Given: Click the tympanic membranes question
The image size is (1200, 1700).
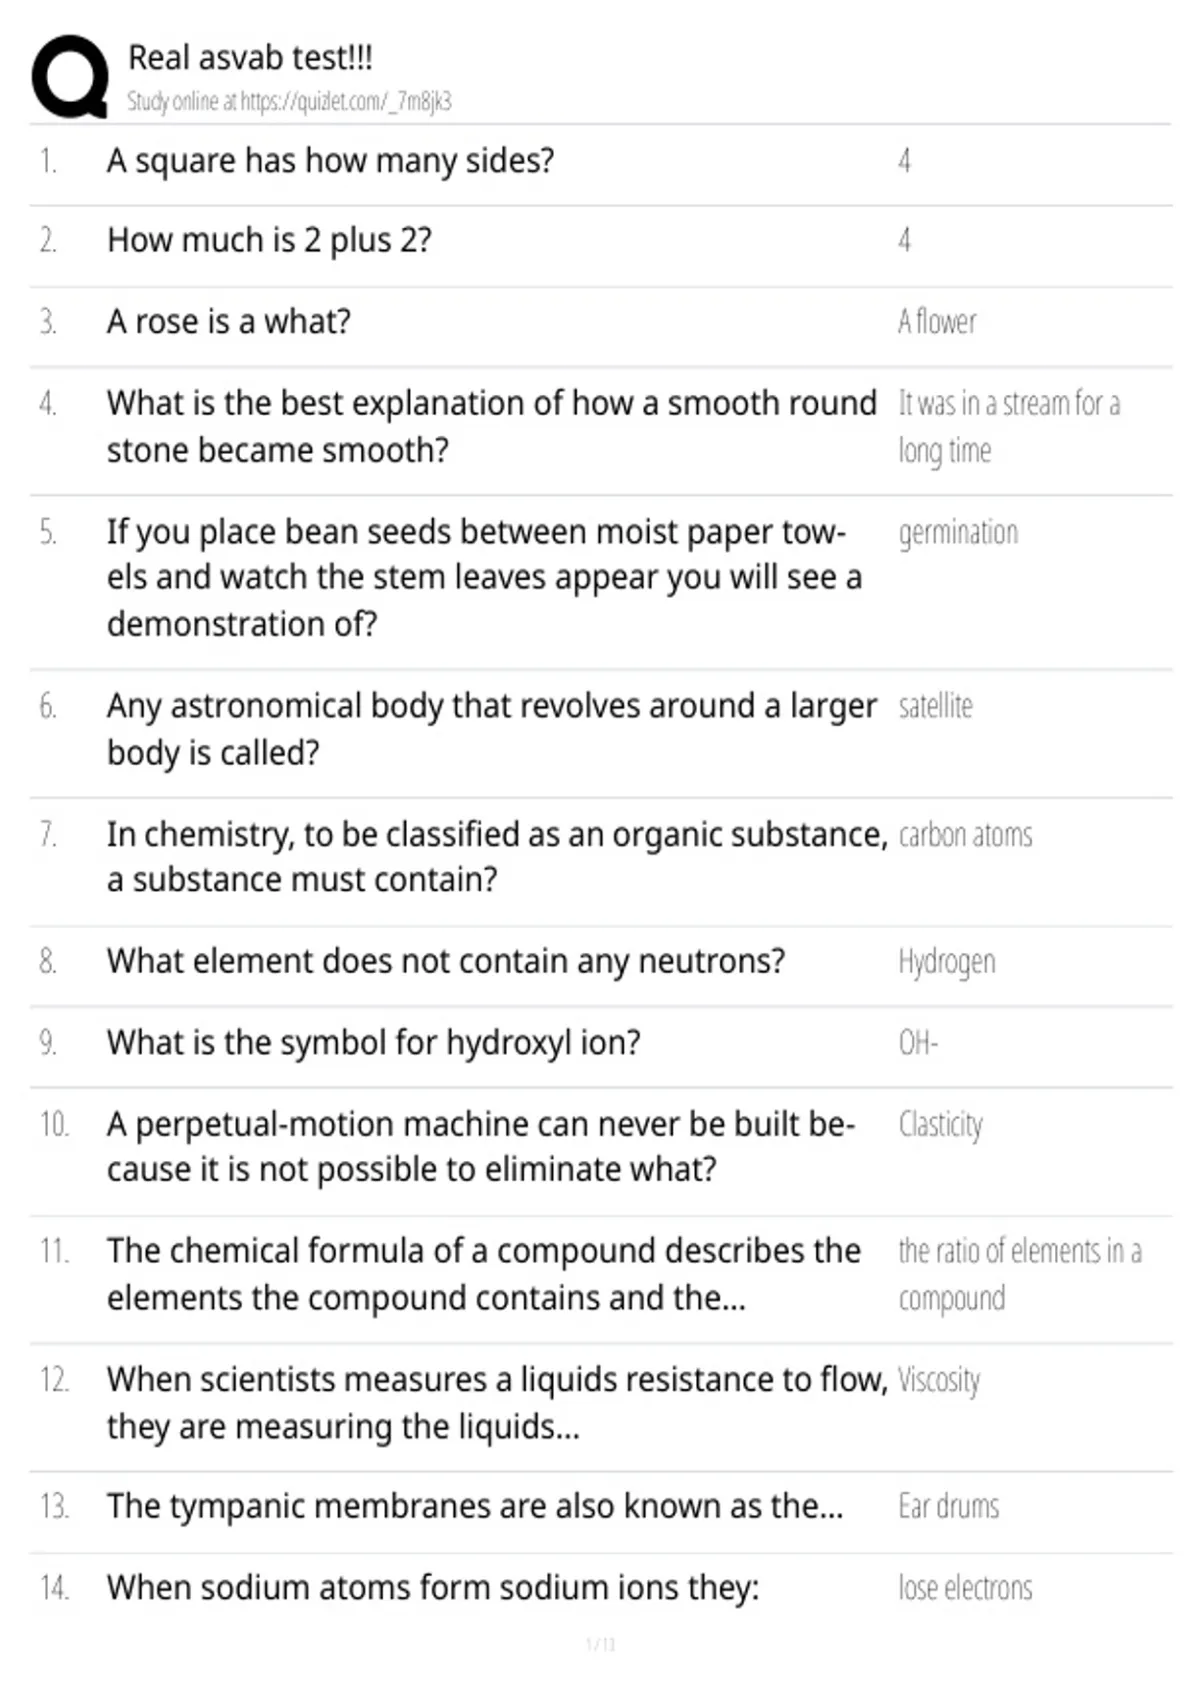Looking at the screenshot, I should click(475, 1507).
